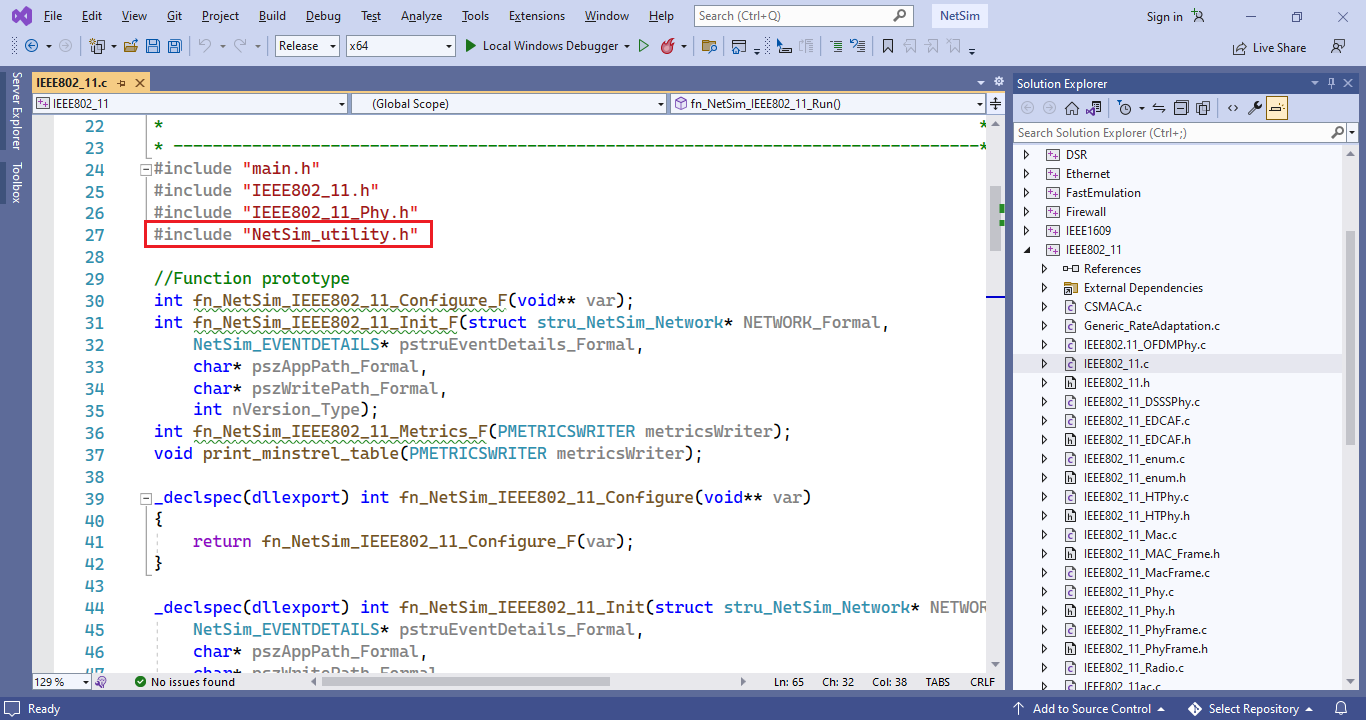This screenshot has height=720, width=1366.
Task: Click the Save All toolbar icon
Action: point(174,46)
